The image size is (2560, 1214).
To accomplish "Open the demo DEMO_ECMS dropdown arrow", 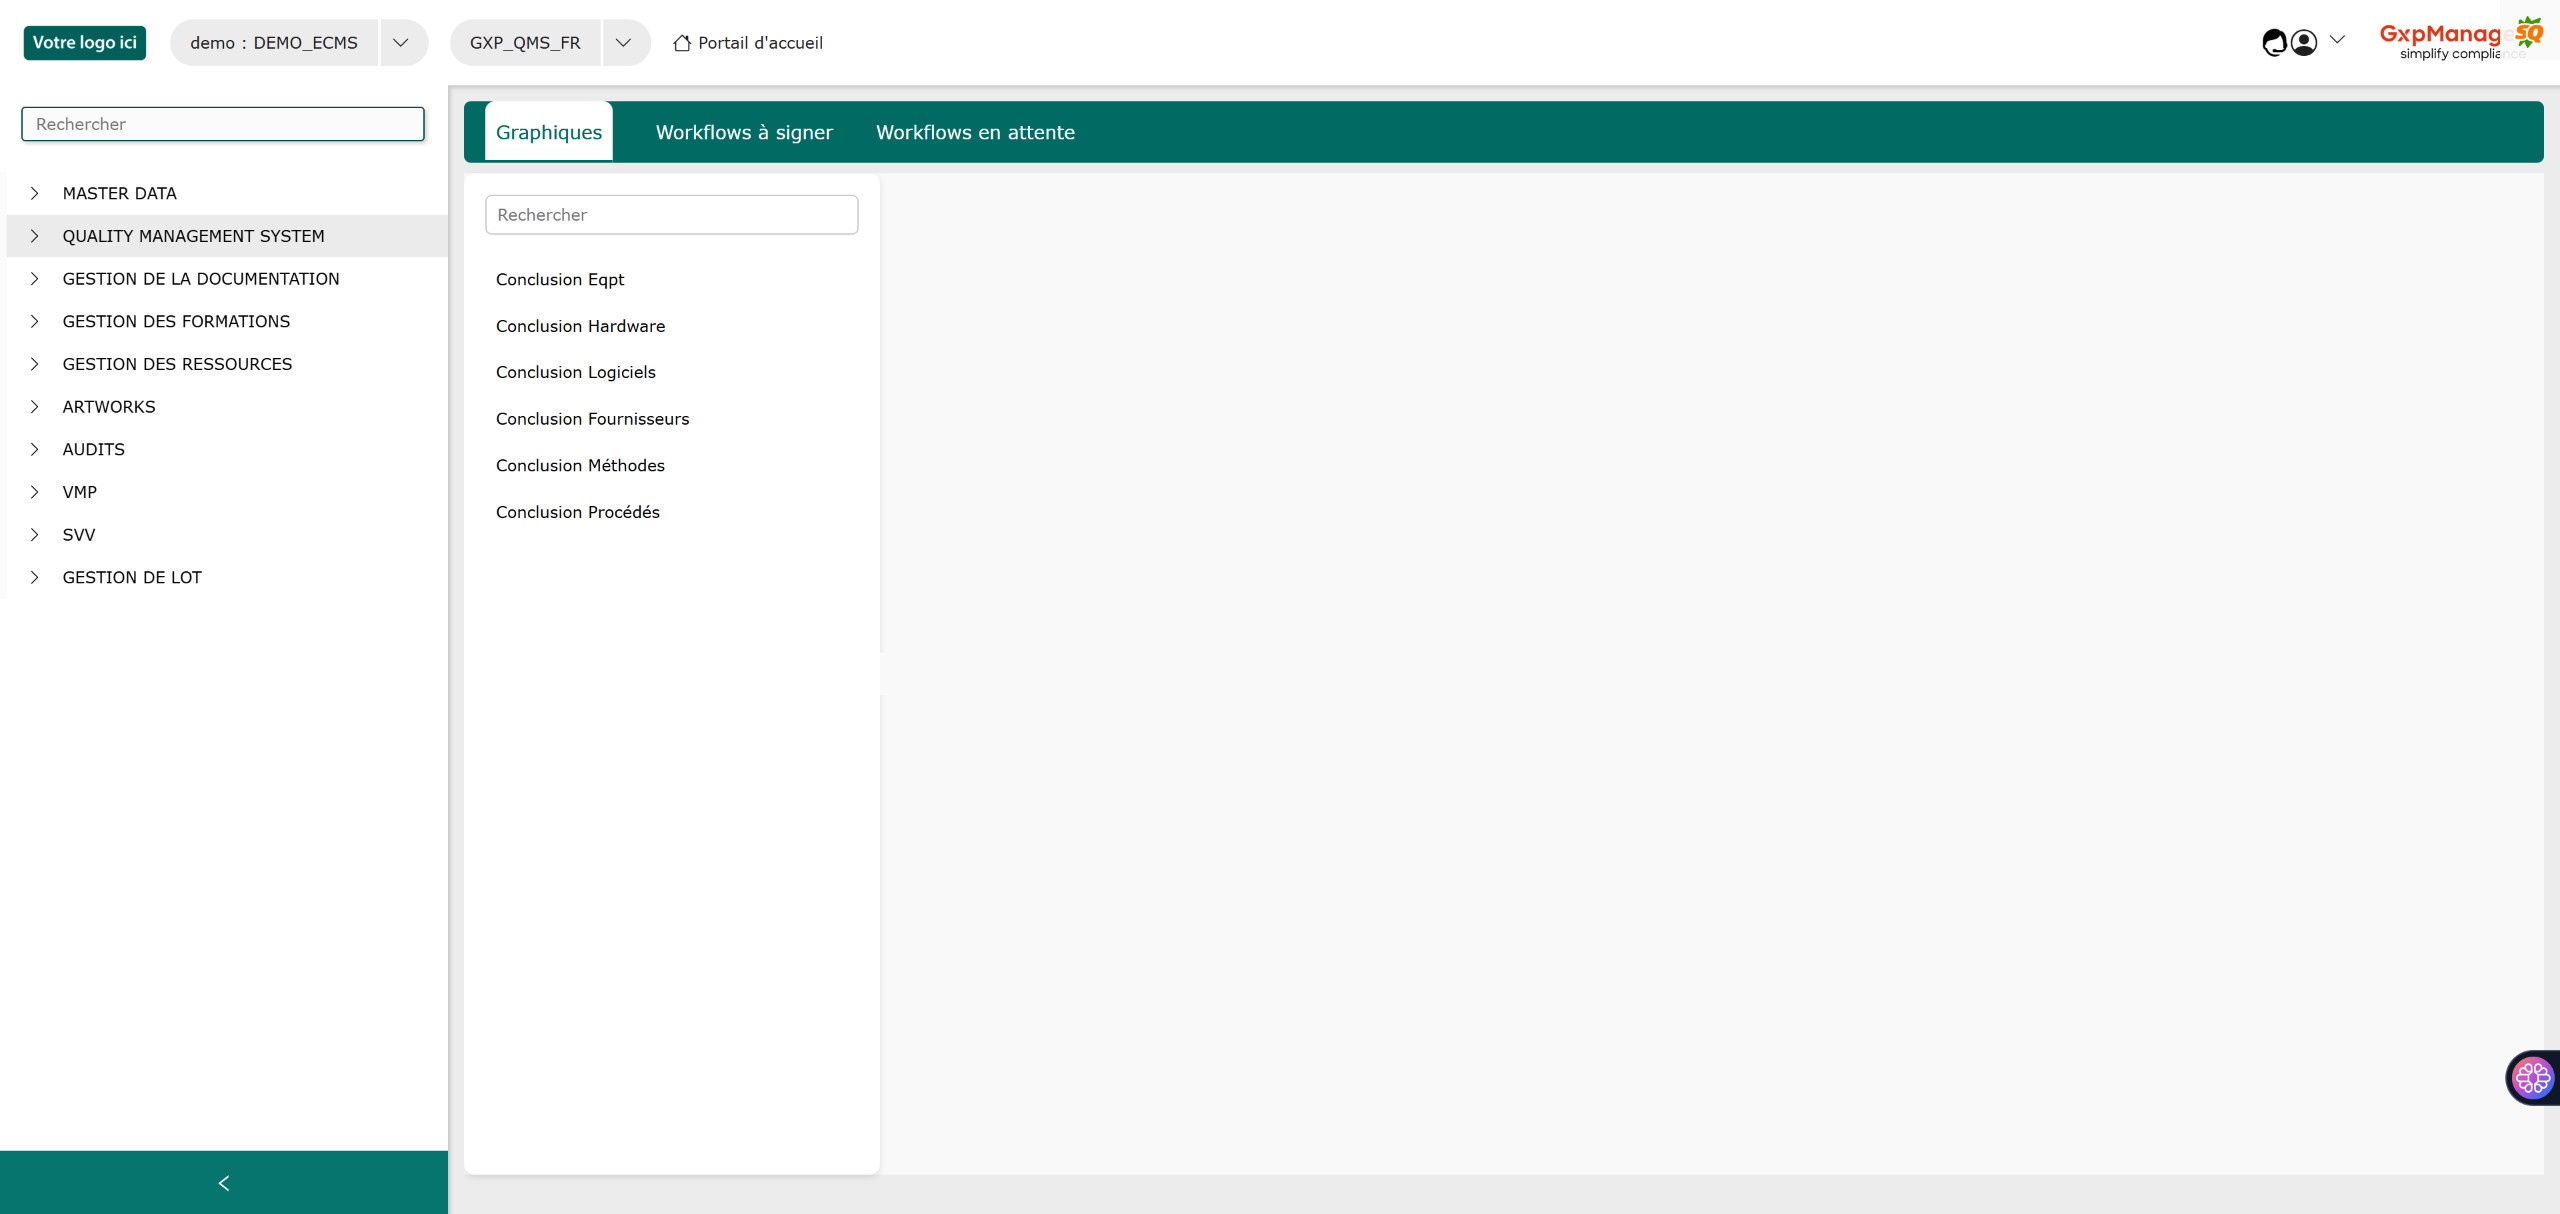I will coord(401,43).
